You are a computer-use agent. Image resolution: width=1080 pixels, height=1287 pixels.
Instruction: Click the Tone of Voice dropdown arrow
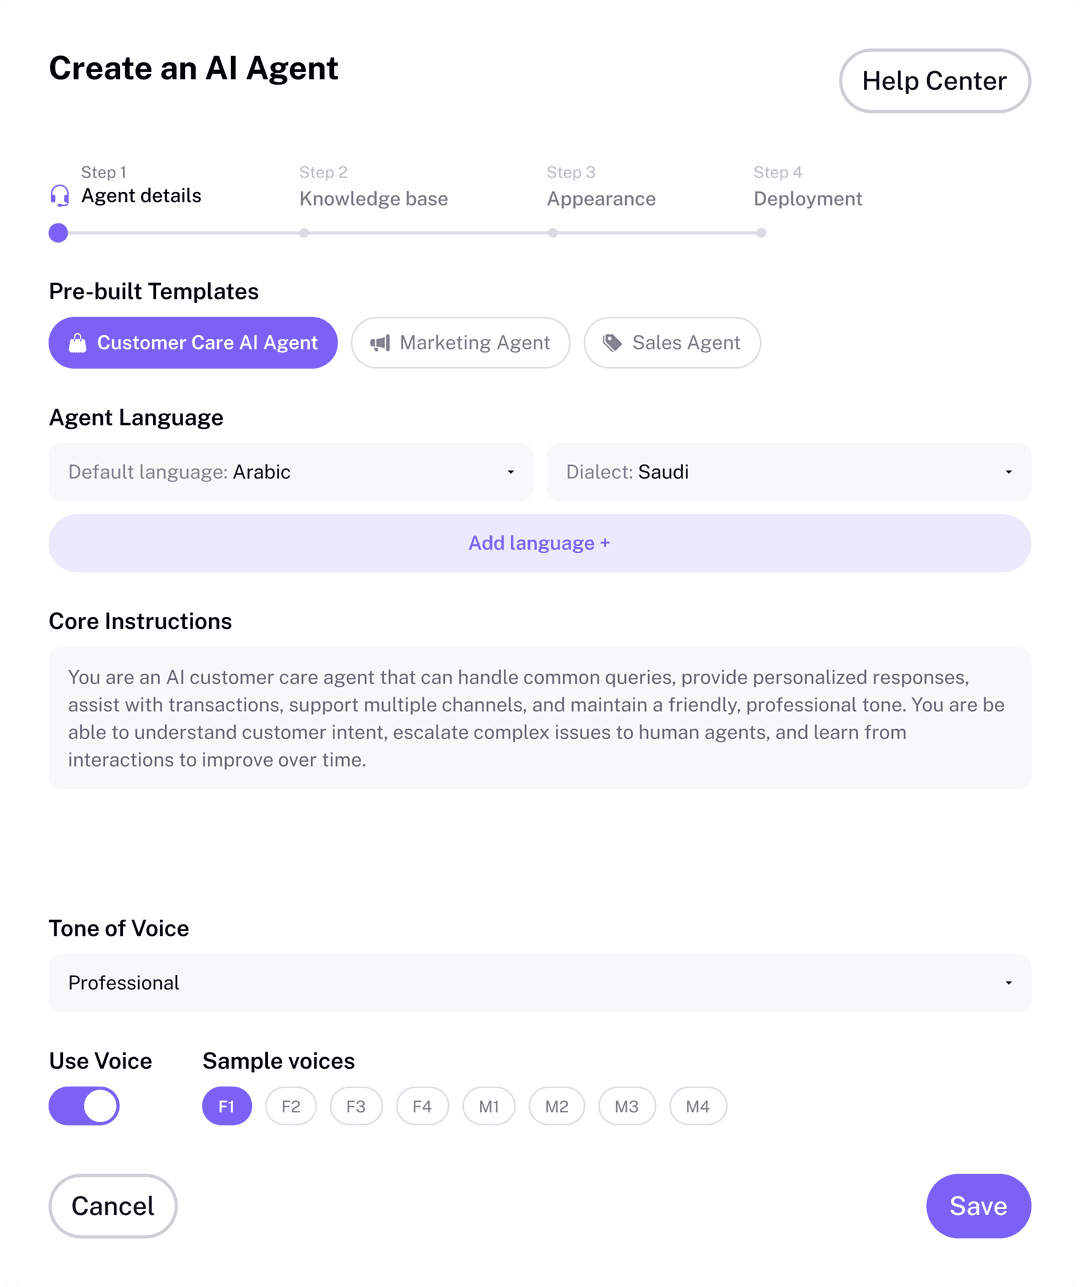(x=1007, y=983)
